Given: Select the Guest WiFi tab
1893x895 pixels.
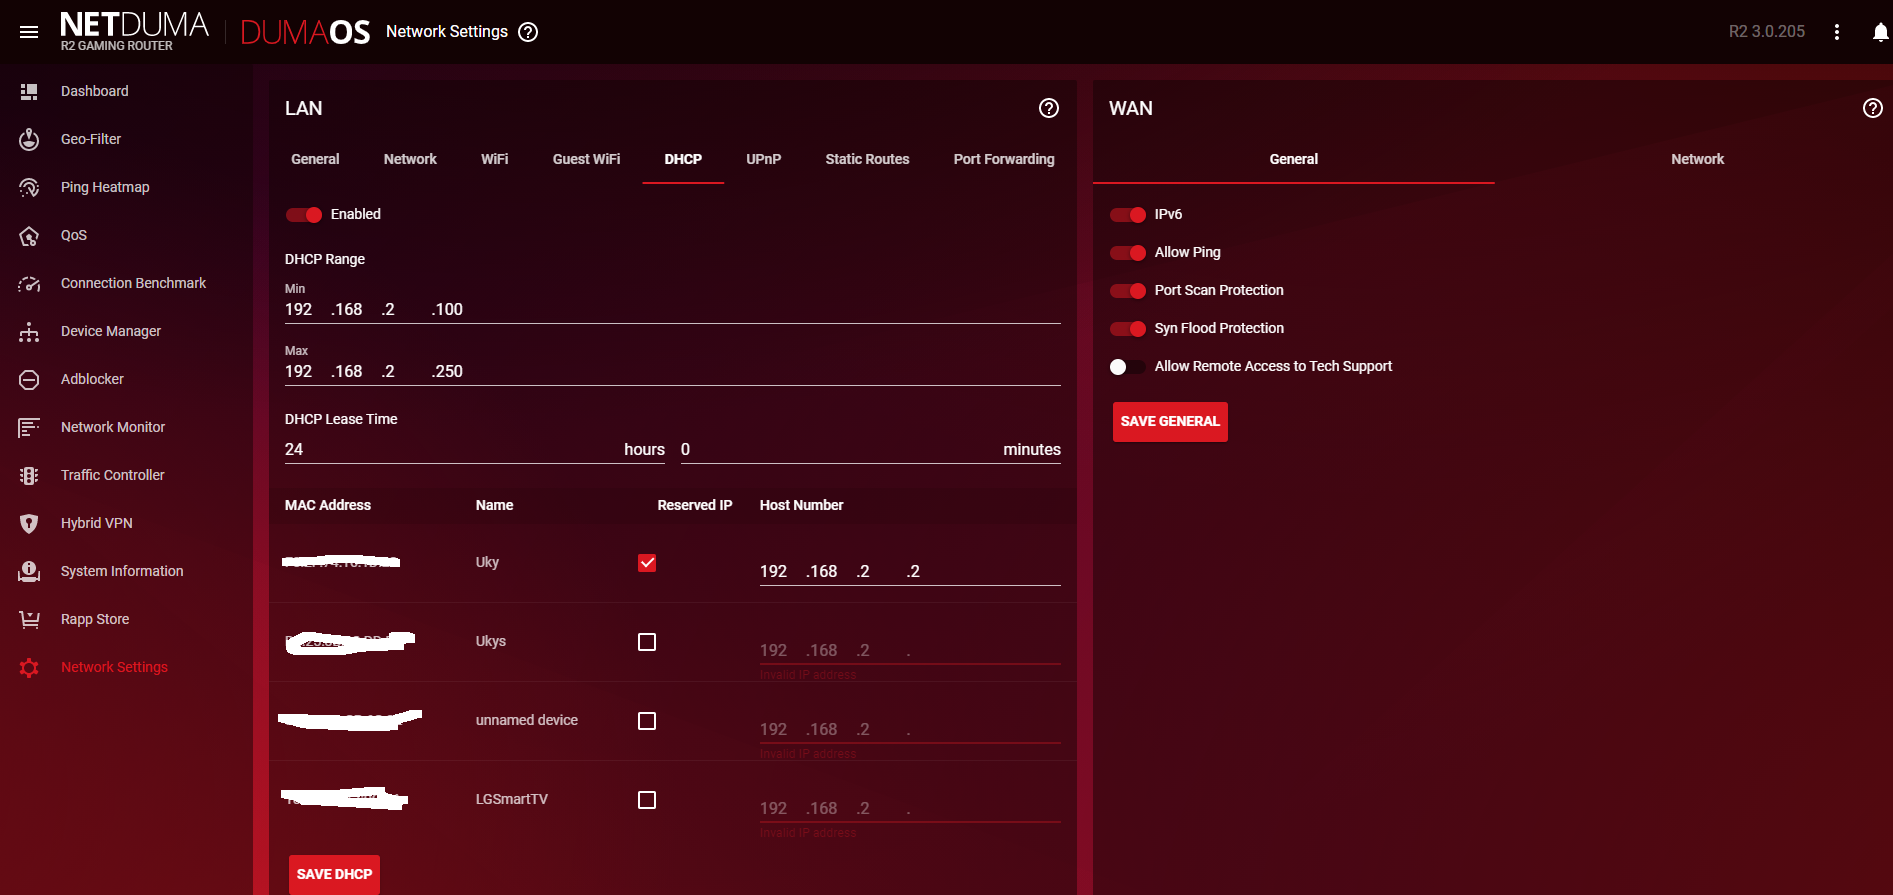Looking at the screenshot, I should tap(586, 159).
